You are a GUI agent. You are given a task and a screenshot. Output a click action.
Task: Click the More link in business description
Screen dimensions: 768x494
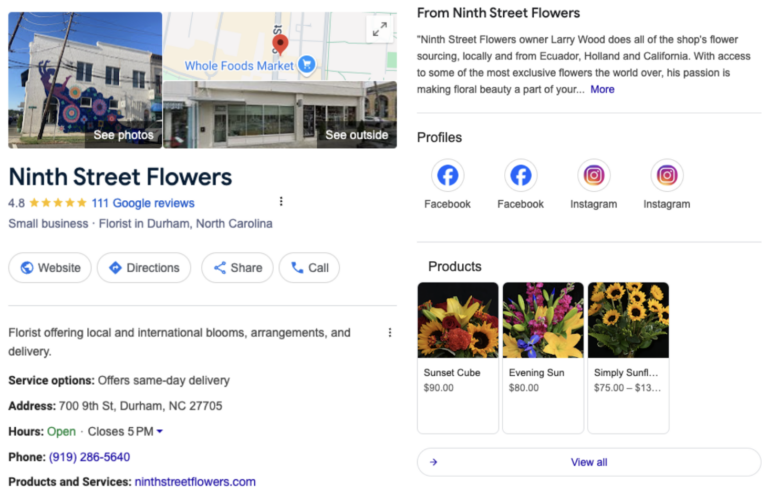point(602,90)
